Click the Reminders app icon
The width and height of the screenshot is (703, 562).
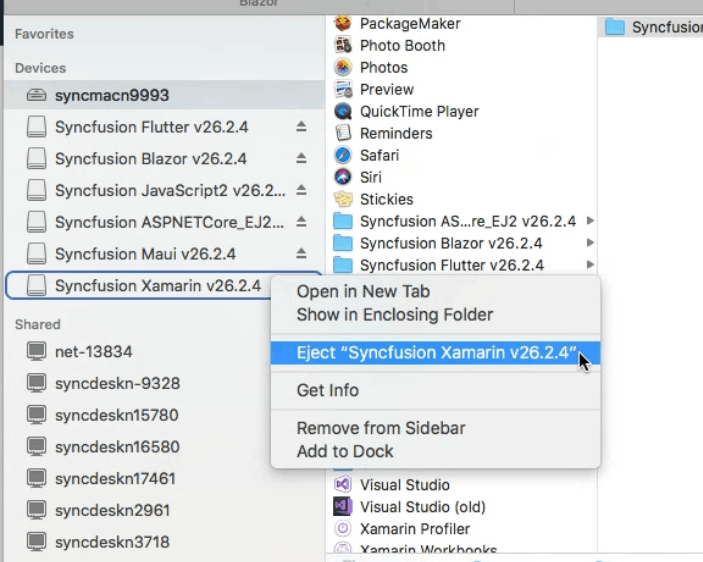point(343,133)
